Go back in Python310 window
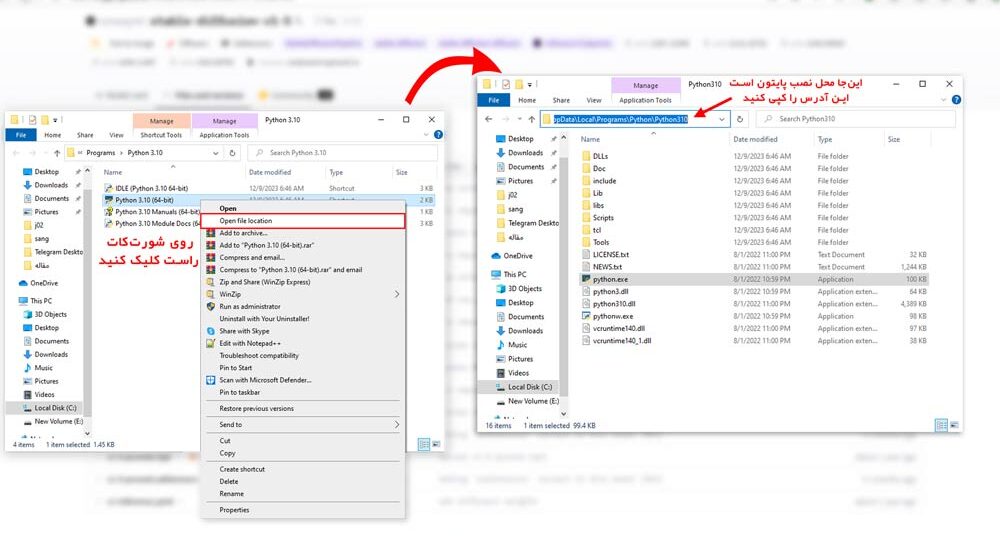Viewport: 1000px width, 536px height. (489, 119)
